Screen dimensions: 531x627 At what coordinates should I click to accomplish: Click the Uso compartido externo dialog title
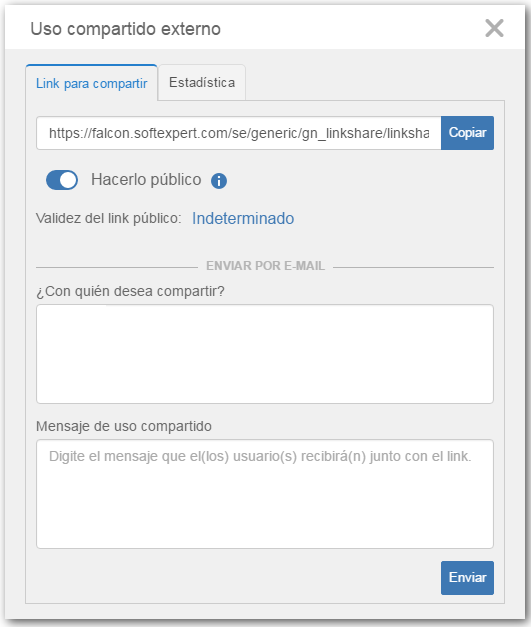coord(126,29)
